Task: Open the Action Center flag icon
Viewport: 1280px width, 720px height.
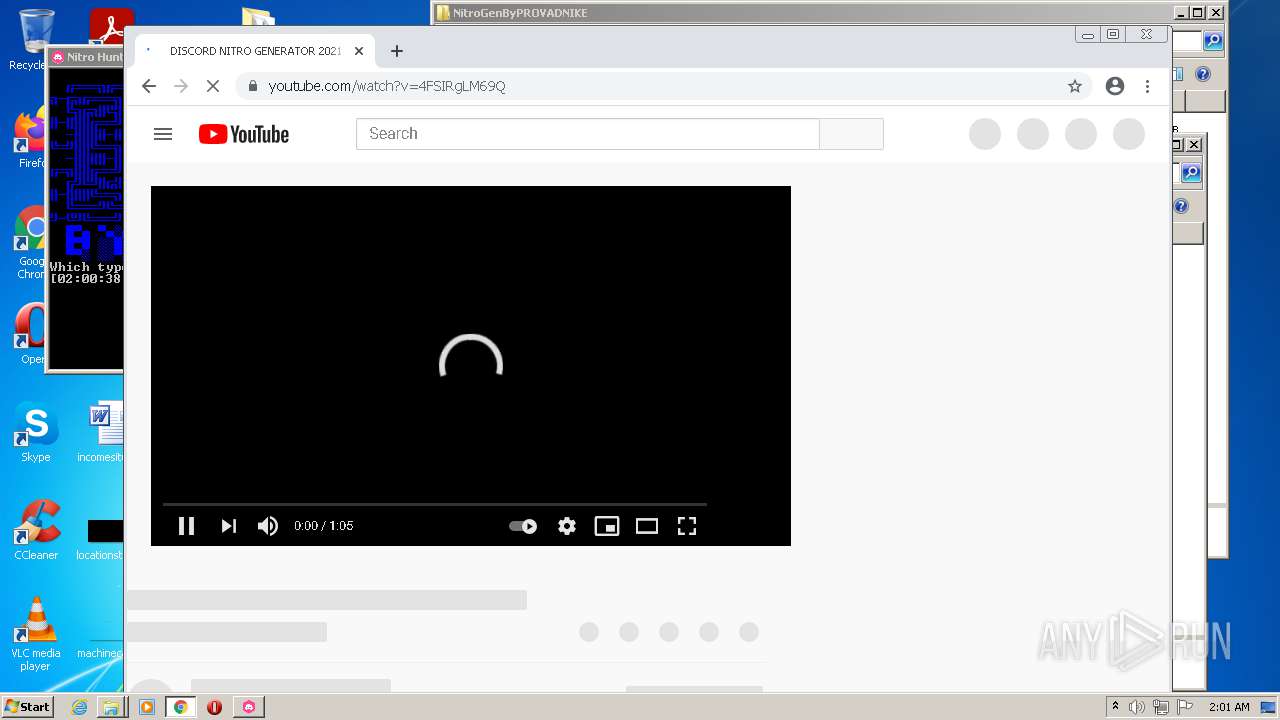Action: coord(1185,707)
